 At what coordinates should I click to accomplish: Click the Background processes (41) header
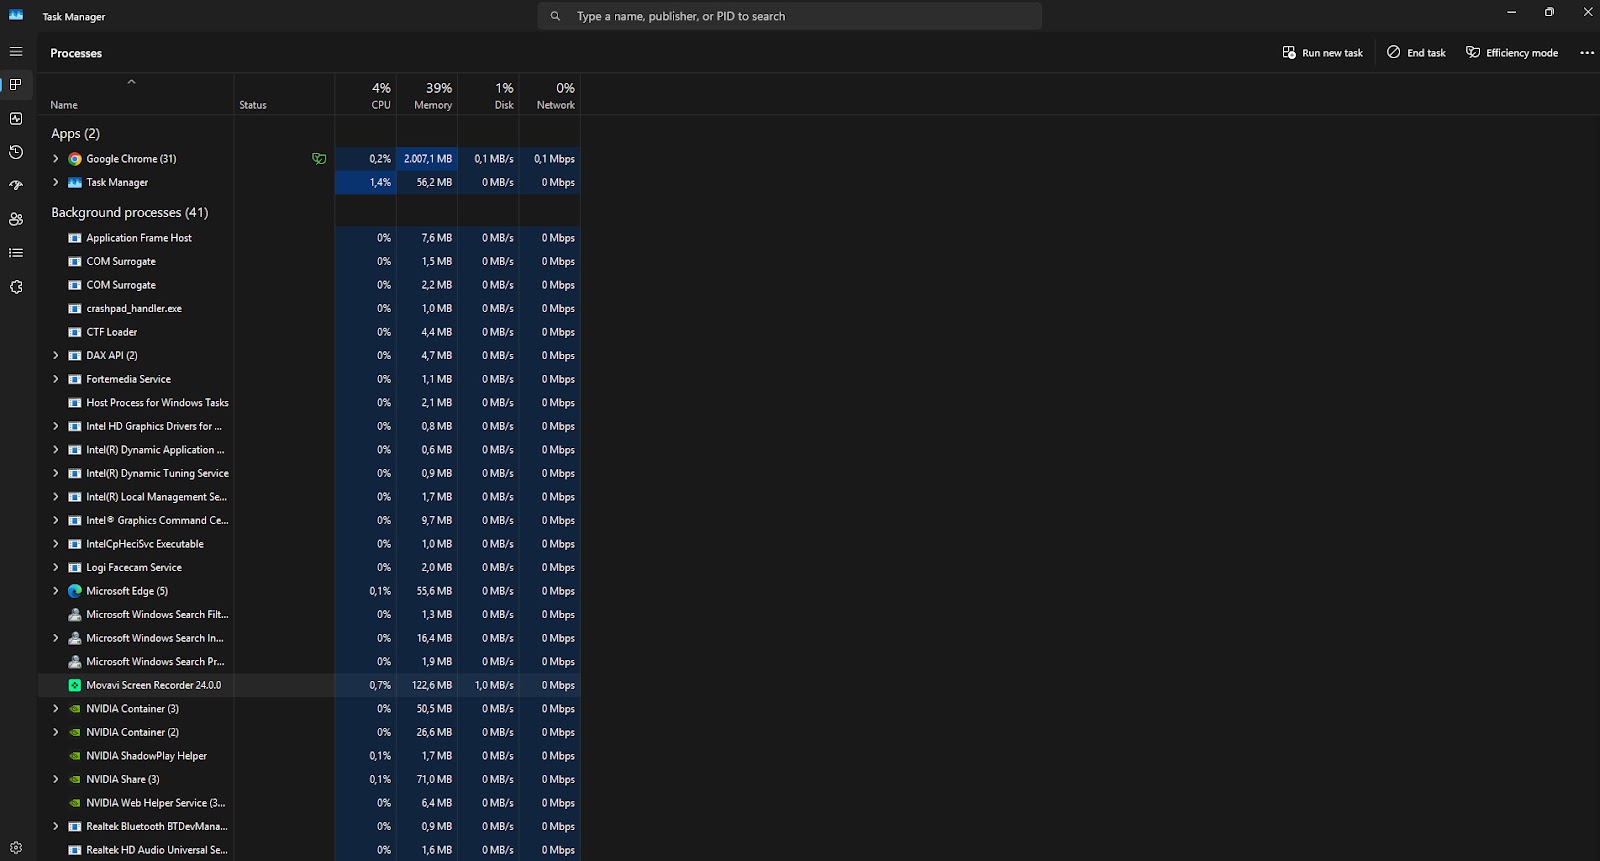[x=130, y=213]
